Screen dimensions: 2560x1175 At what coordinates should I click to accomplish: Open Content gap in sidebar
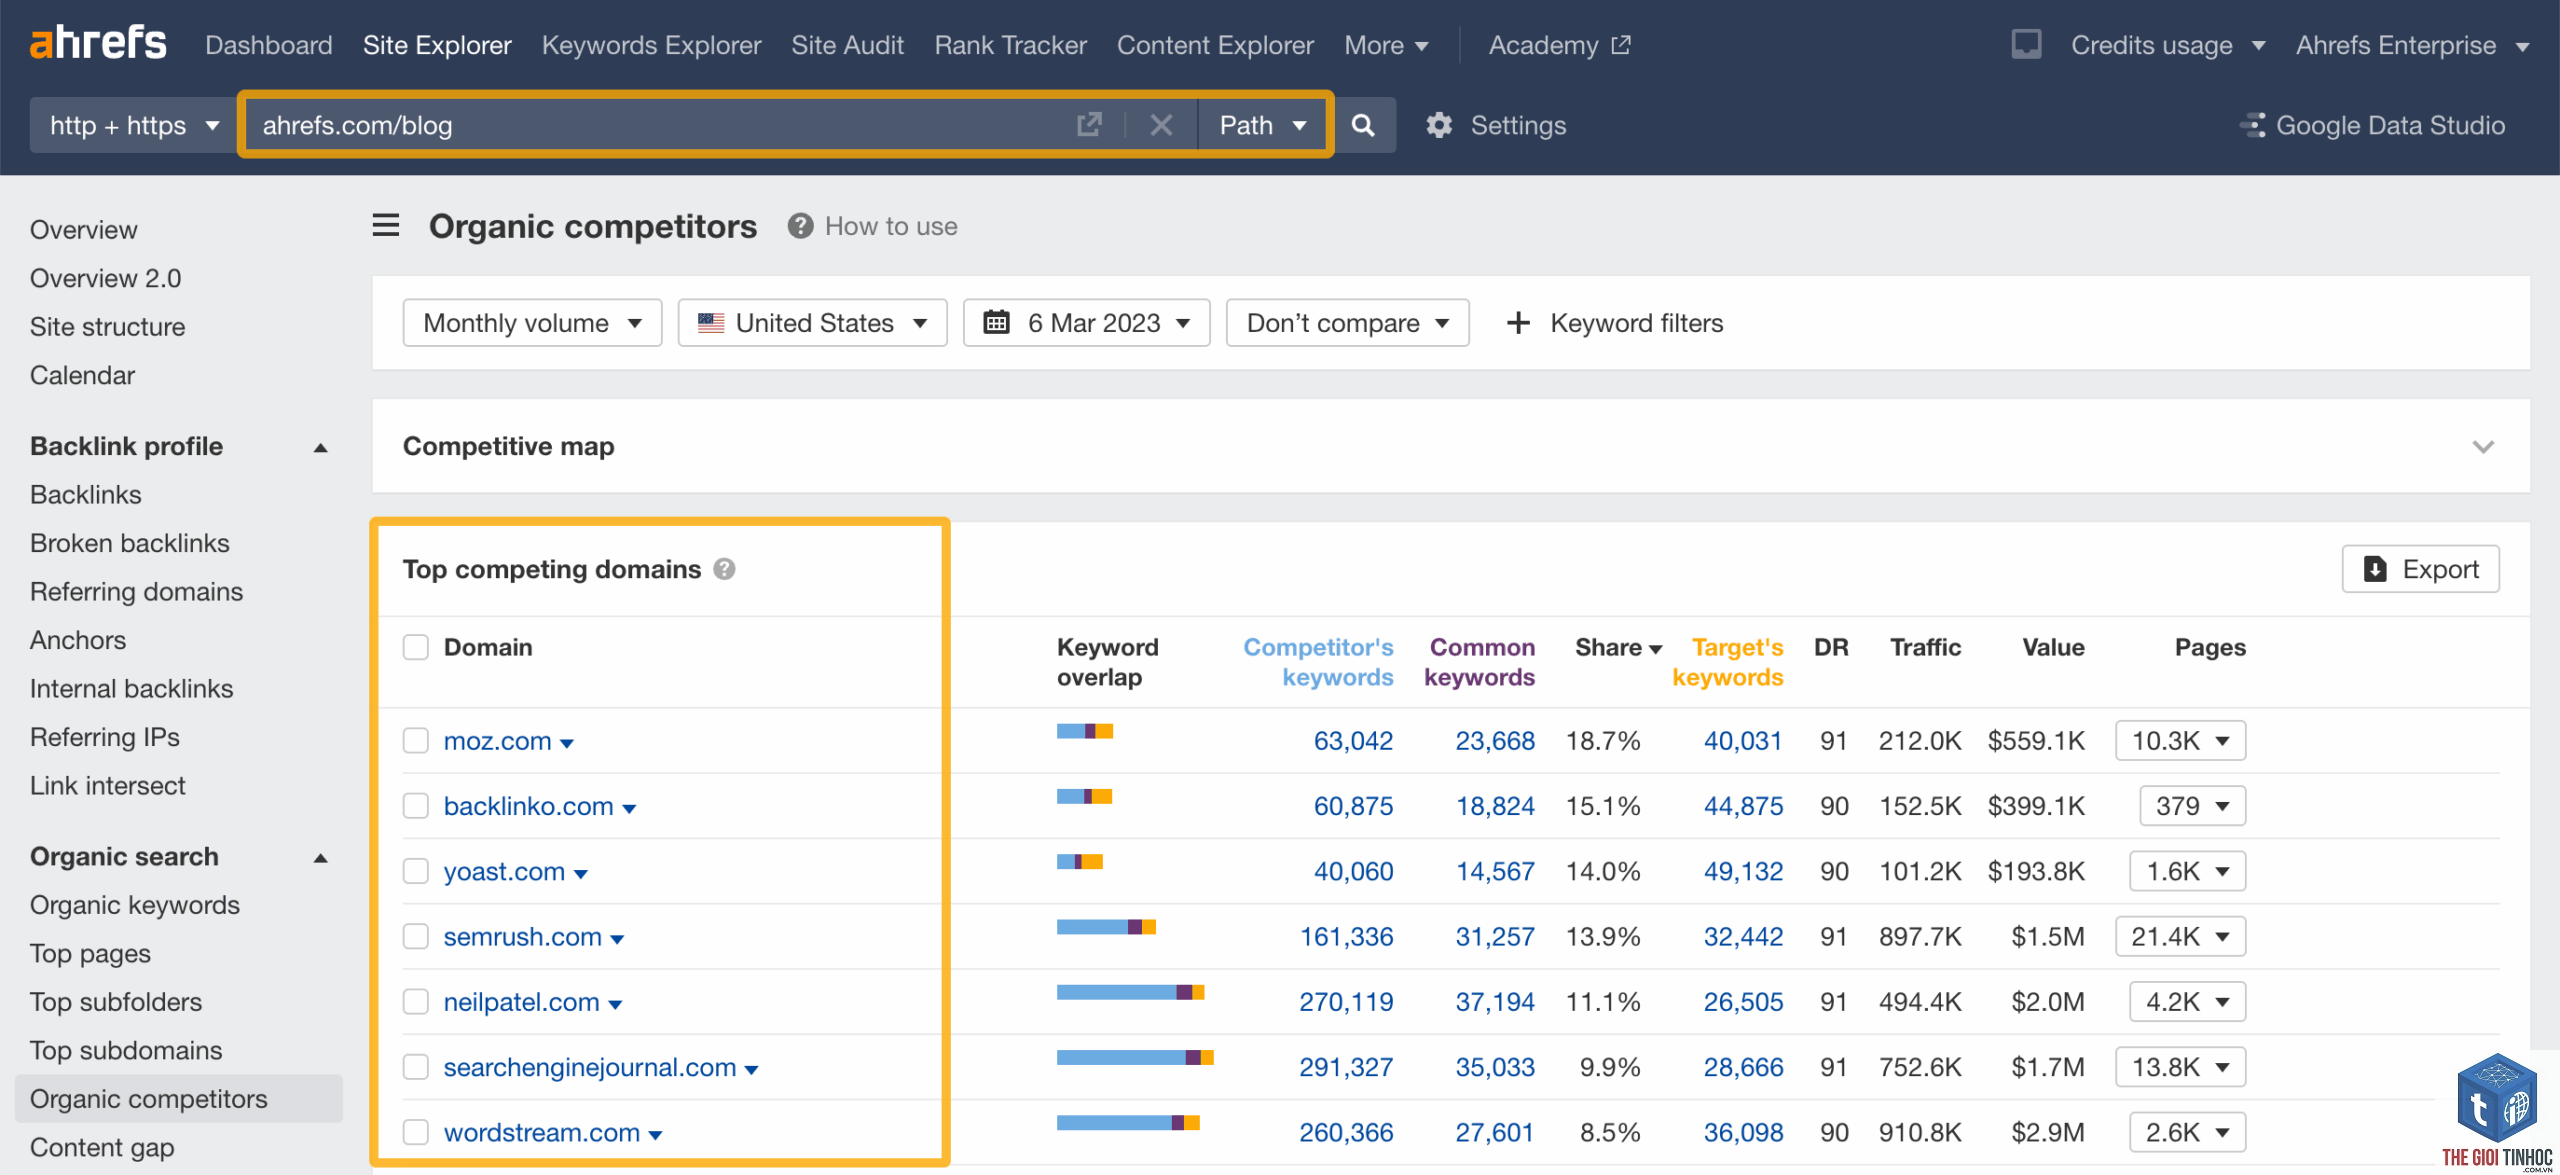[102, 1147]
